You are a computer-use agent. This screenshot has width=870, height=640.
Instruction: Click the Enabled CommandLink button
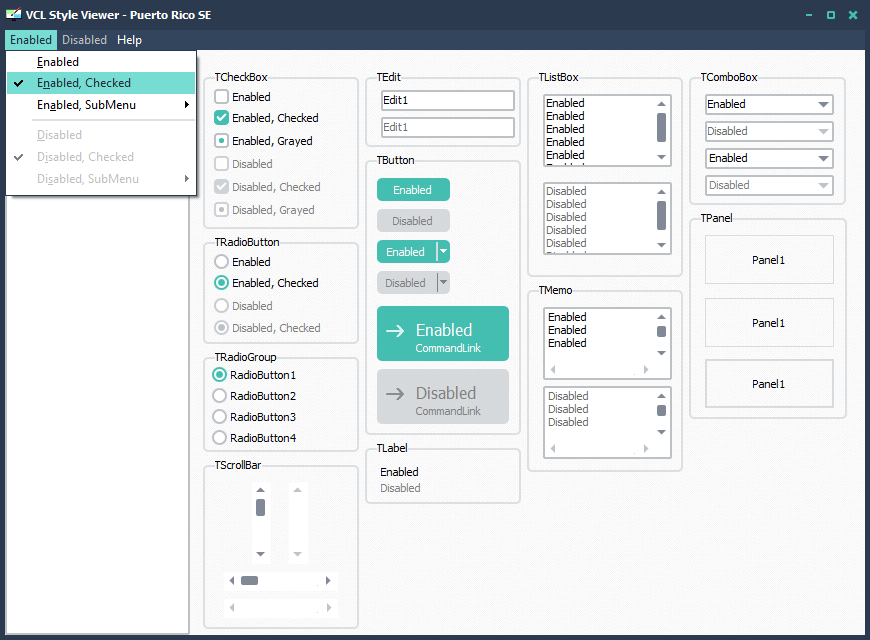[443, 334]
